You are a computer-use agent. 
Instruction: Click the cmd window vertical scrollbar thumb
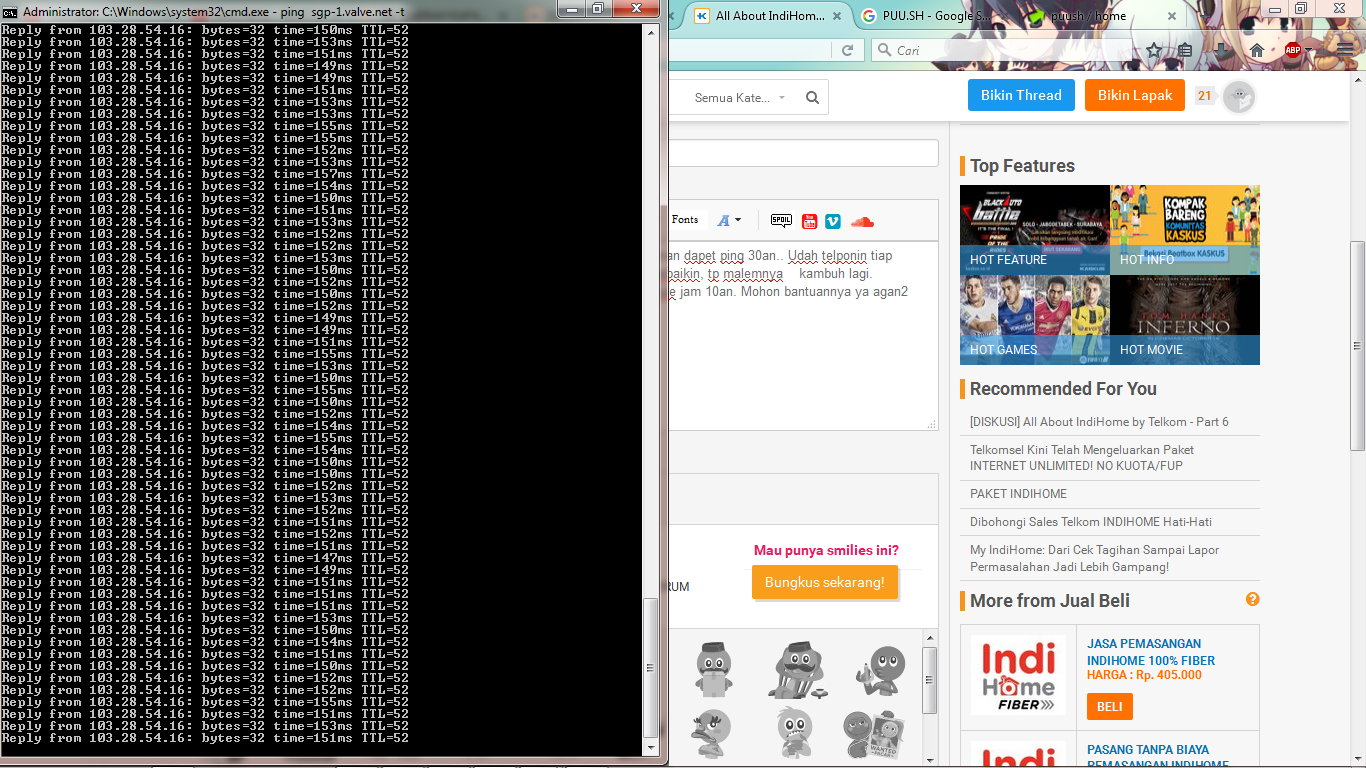[x=651, y=667]
